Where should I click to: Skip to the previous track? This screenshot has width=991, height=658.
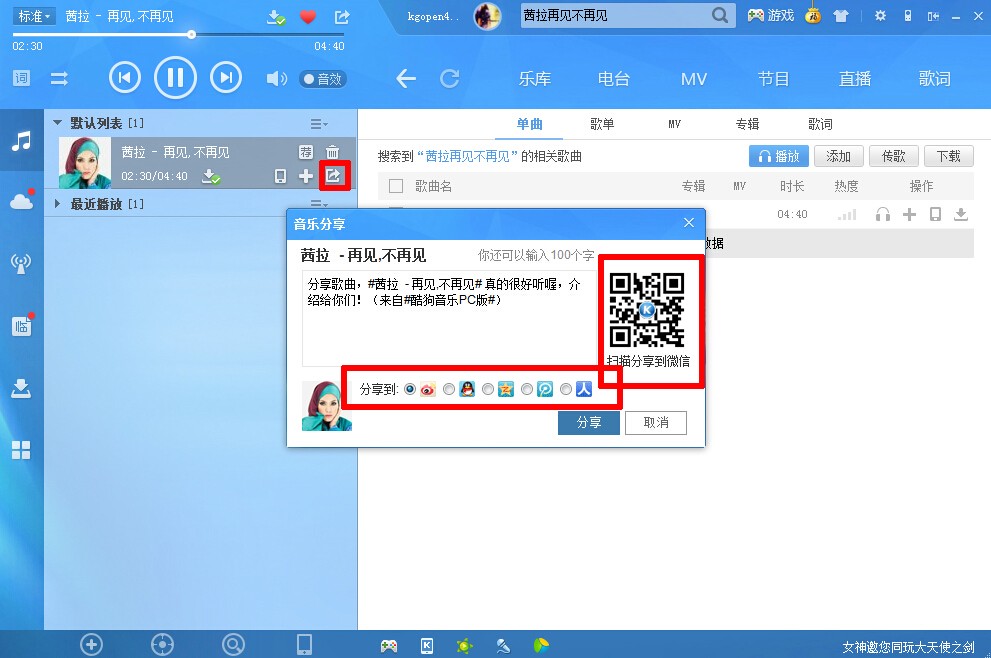pyautogui.click(x=125, y=78)
